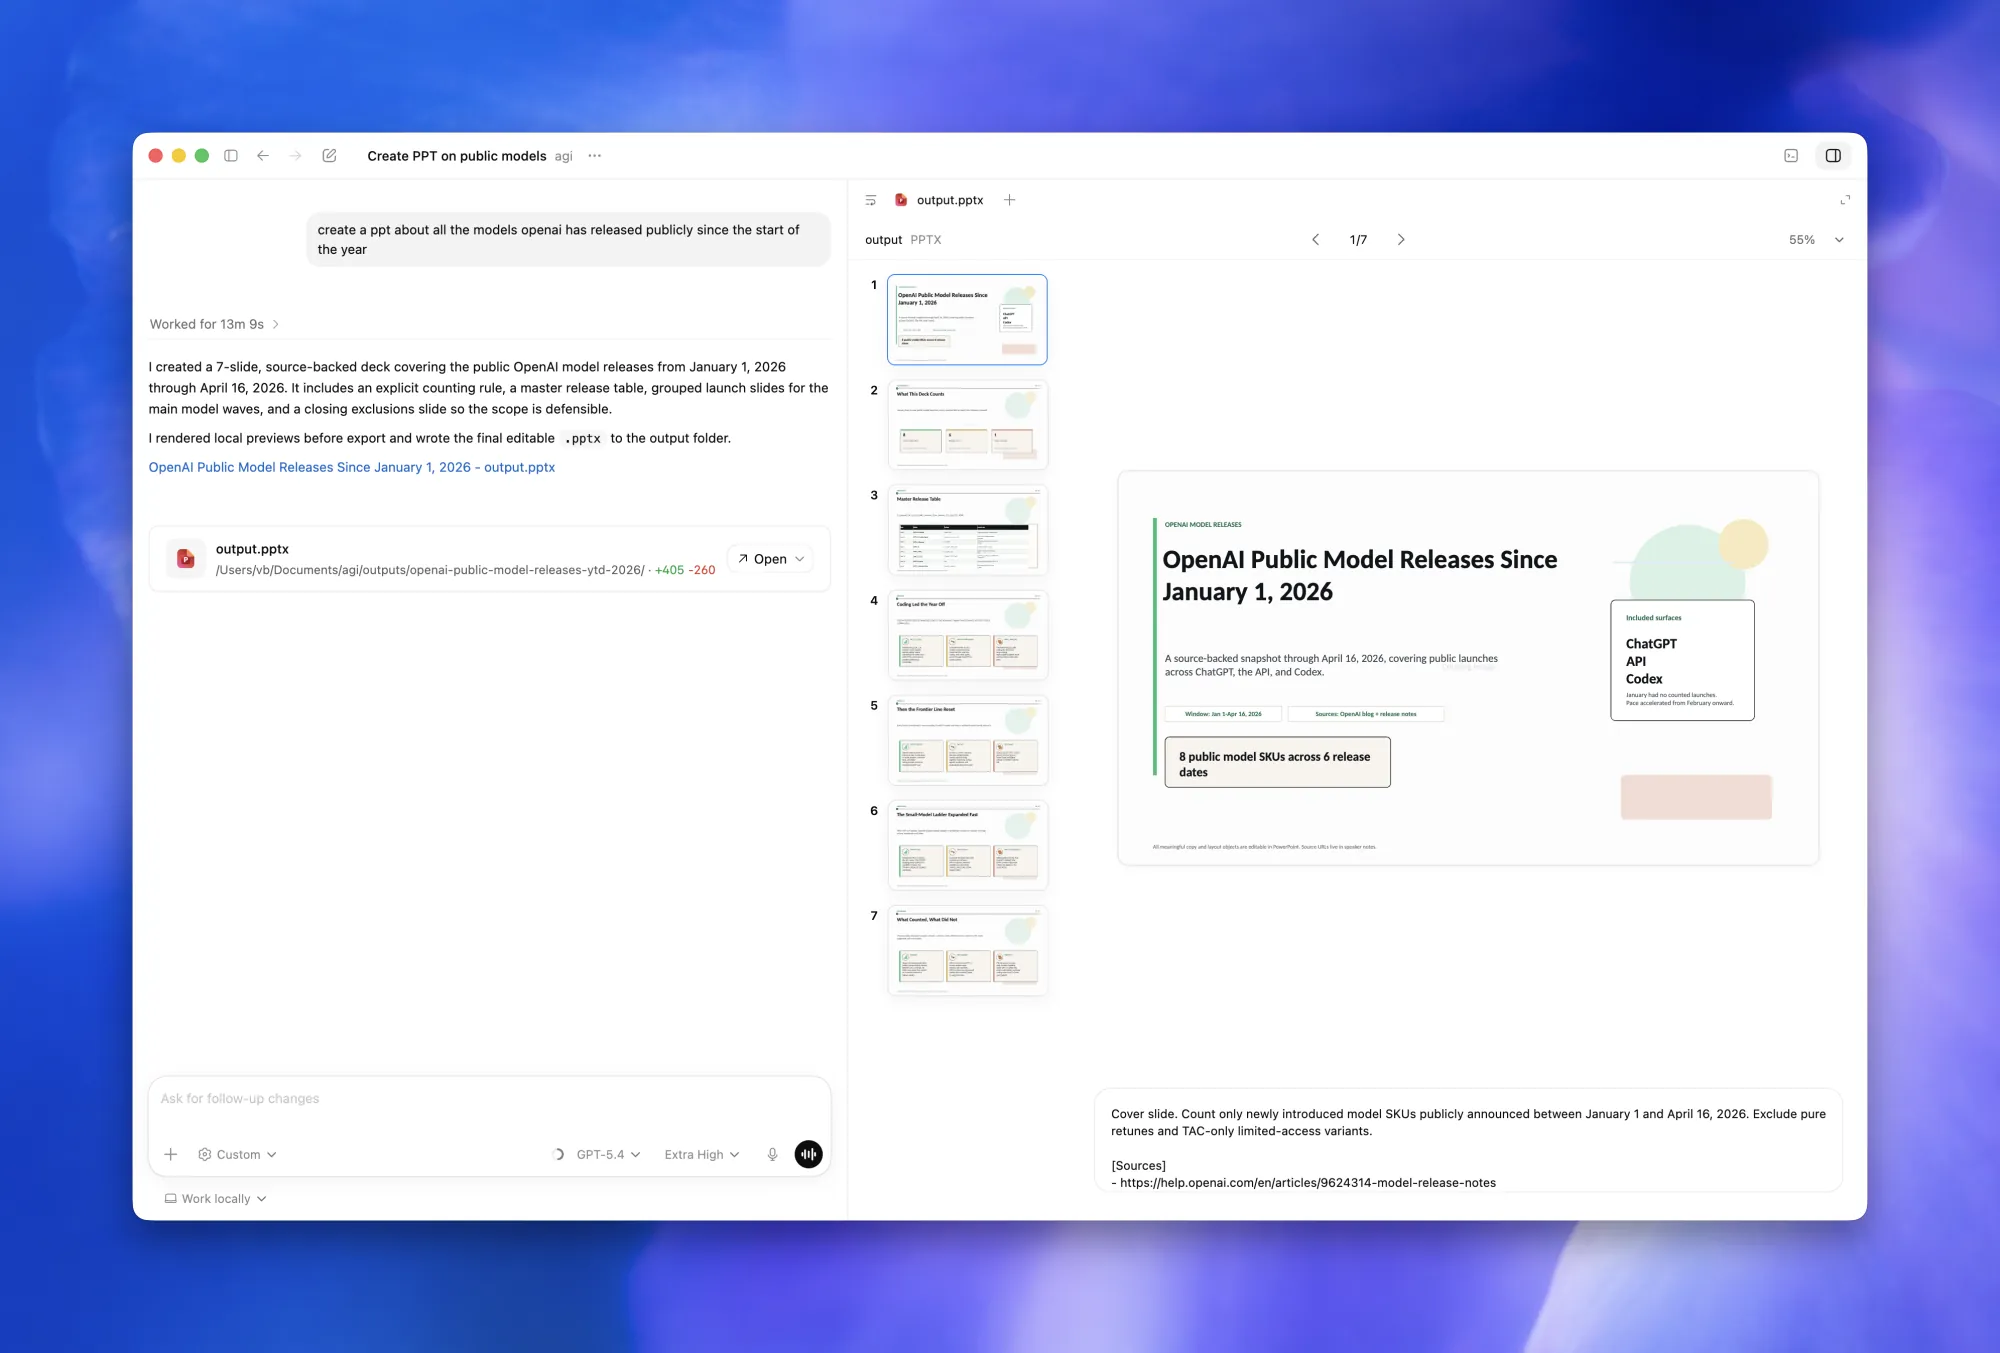Image resolution: width=2000 pixels, height=1353 pixels.
Task: Go to next slide arrow
Action: point(1401,240)
